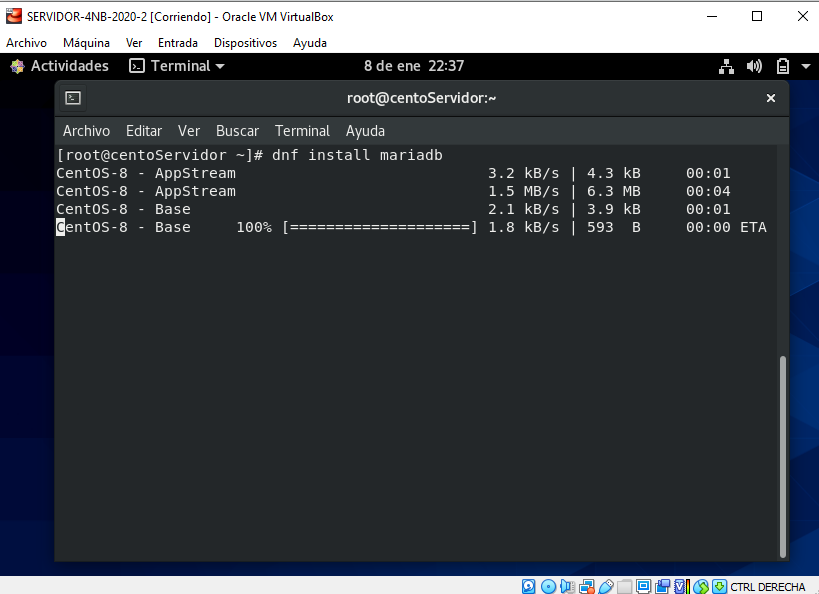819x594 pixels.
Task: Open the clock menu showing 8 de ene
Action: click(x=410, y=66)
